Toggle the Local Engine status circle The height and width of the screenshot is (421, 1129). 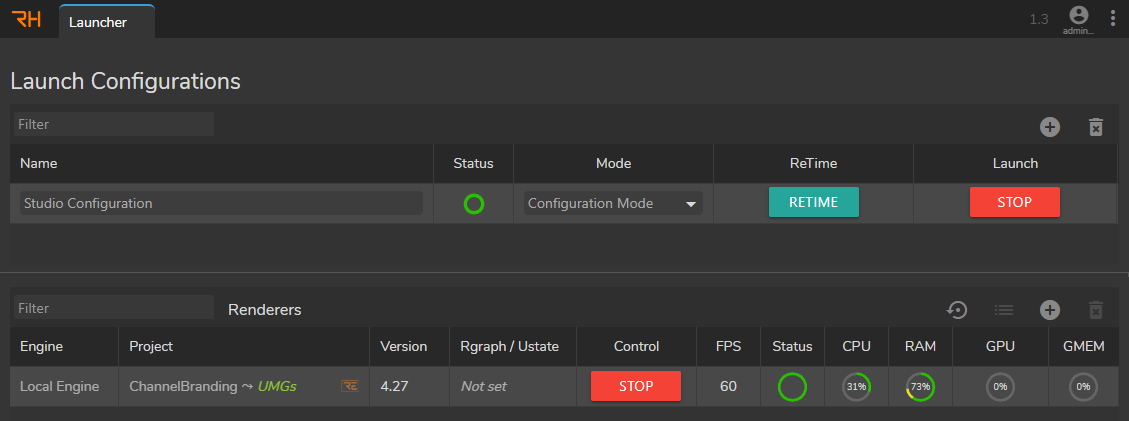point(792,386)
